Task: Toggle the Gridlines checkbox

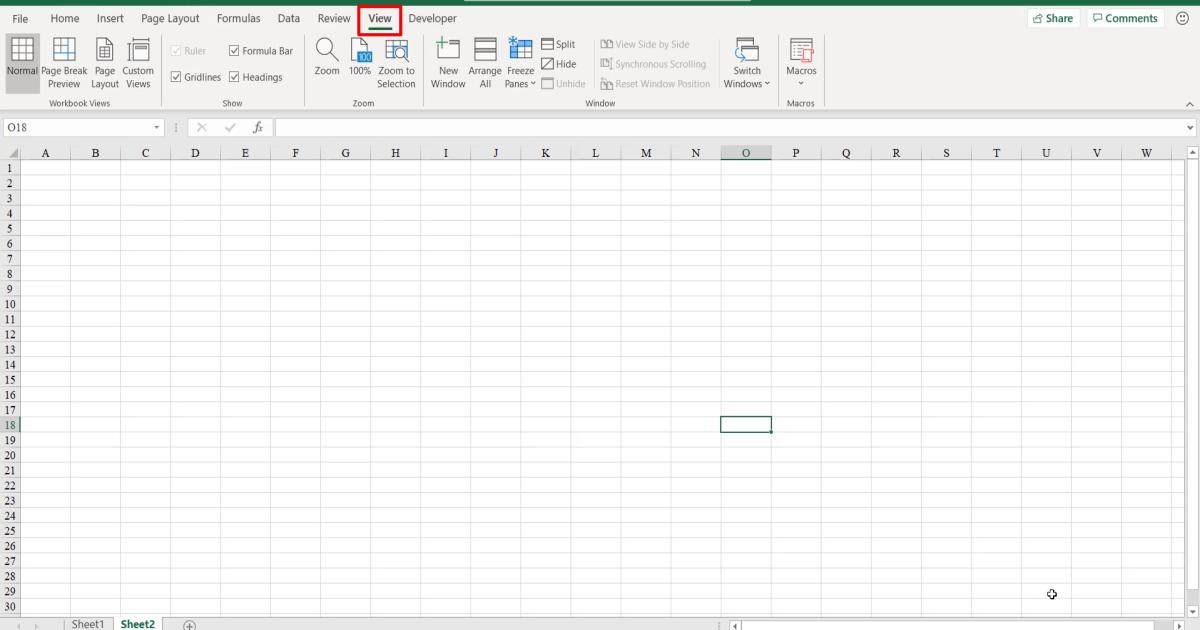Action: (177, 77)
